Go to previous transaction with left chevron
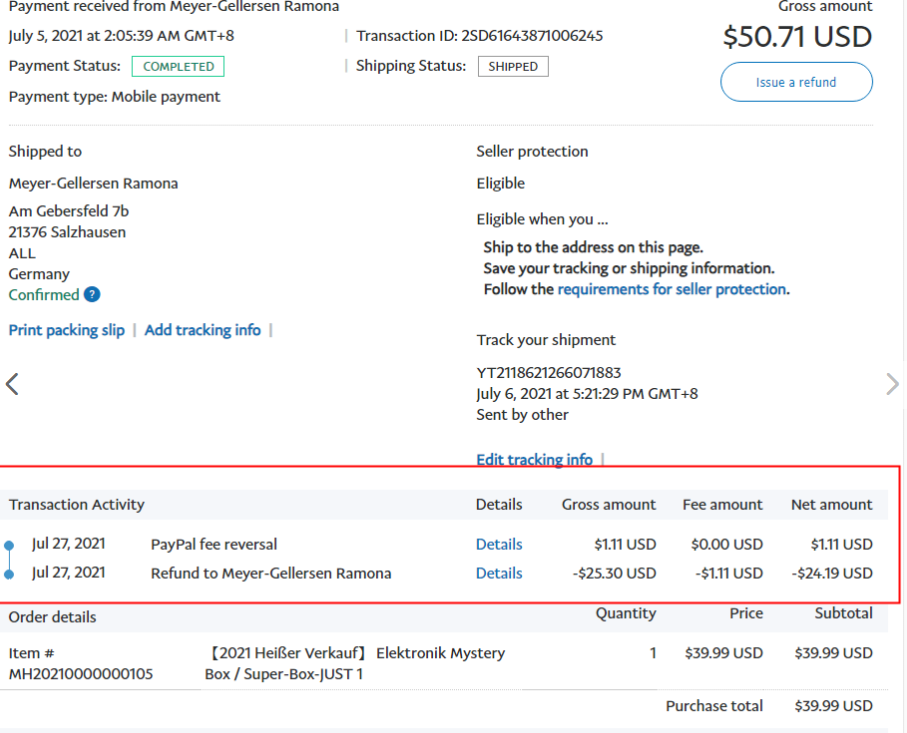Image resolution: width=907 pixels, height=733 pixels. click(x=12, y=384)
